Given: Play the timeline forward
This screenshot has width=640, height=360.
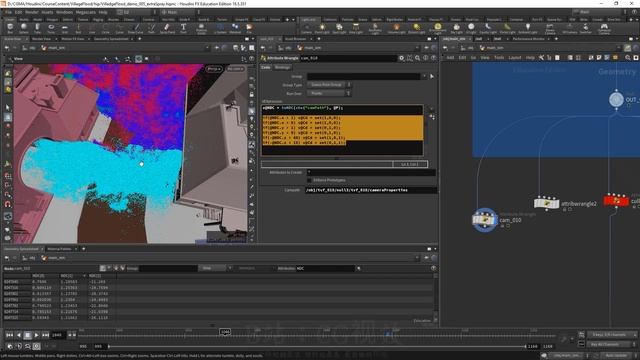Looking at the screenshot, I should (36, 335).
